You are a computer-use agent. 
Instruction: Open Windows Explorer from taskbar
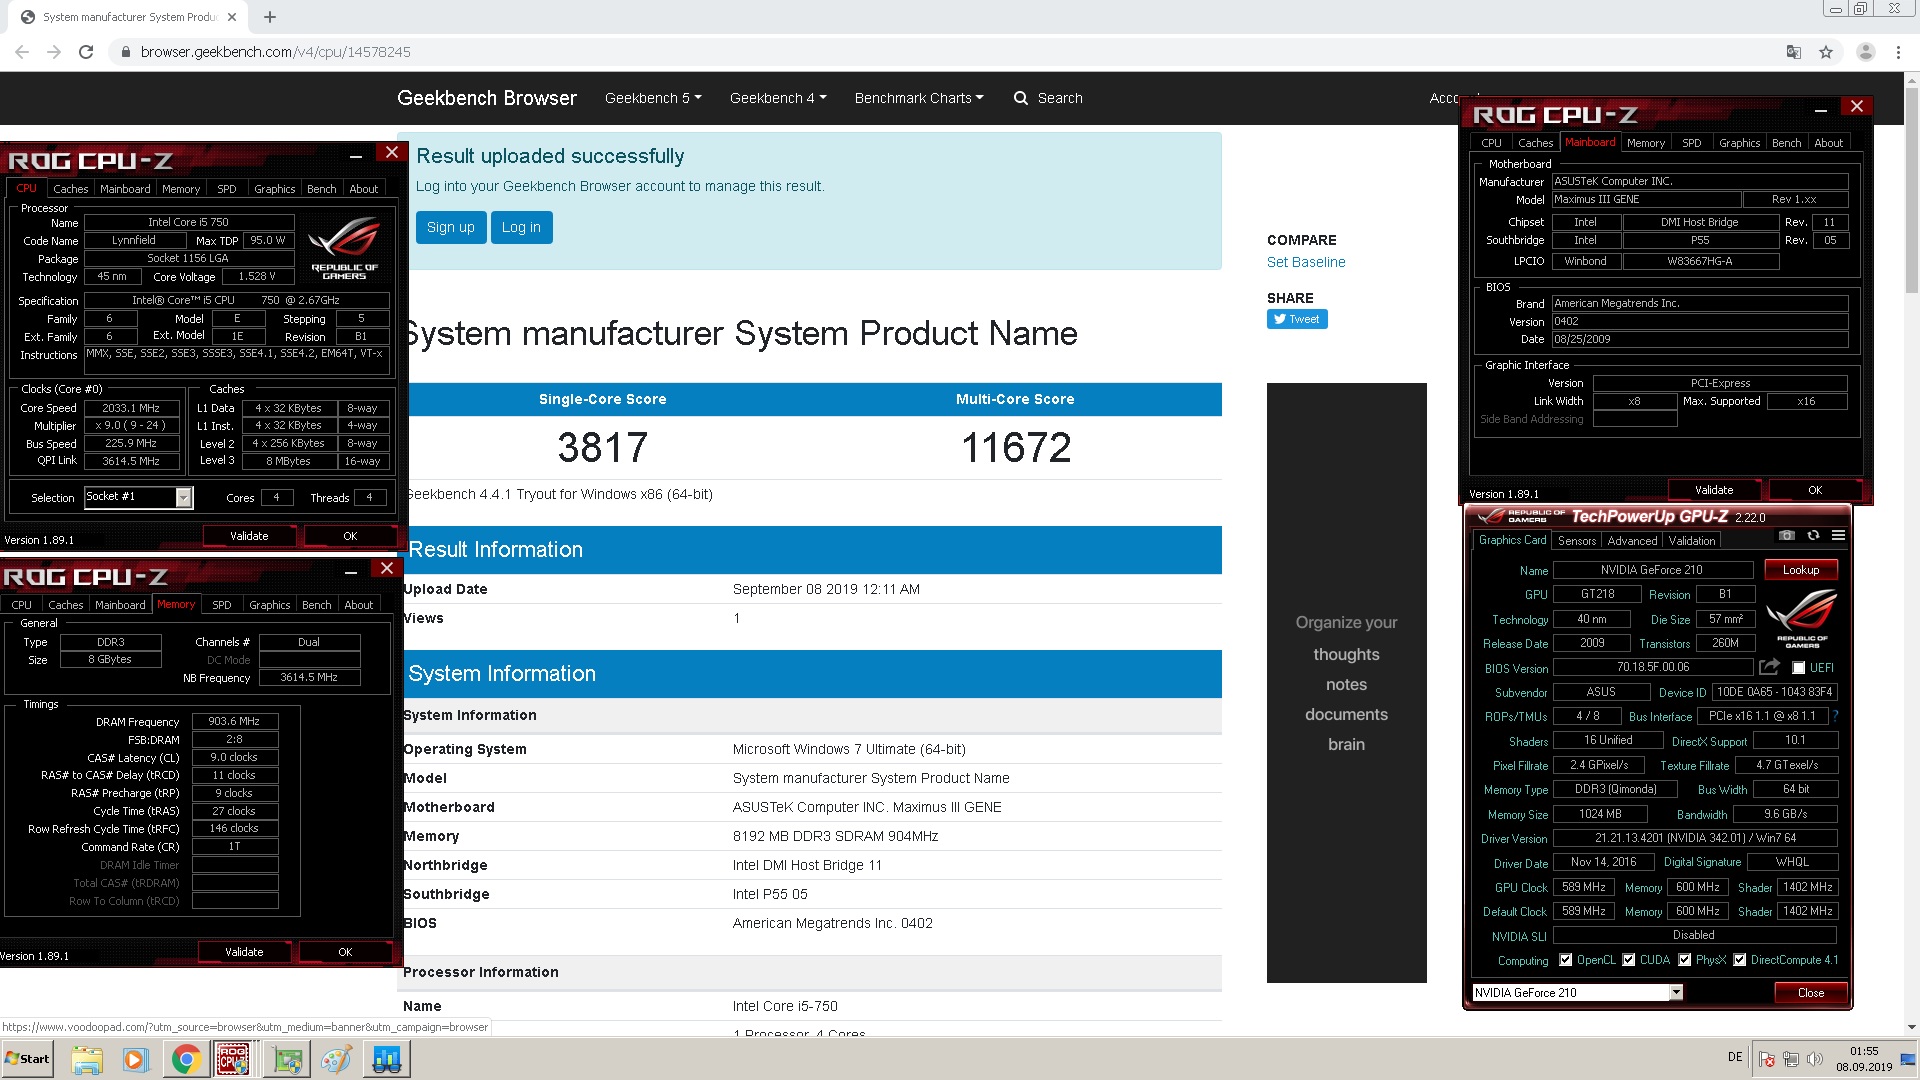[87, 1059]
